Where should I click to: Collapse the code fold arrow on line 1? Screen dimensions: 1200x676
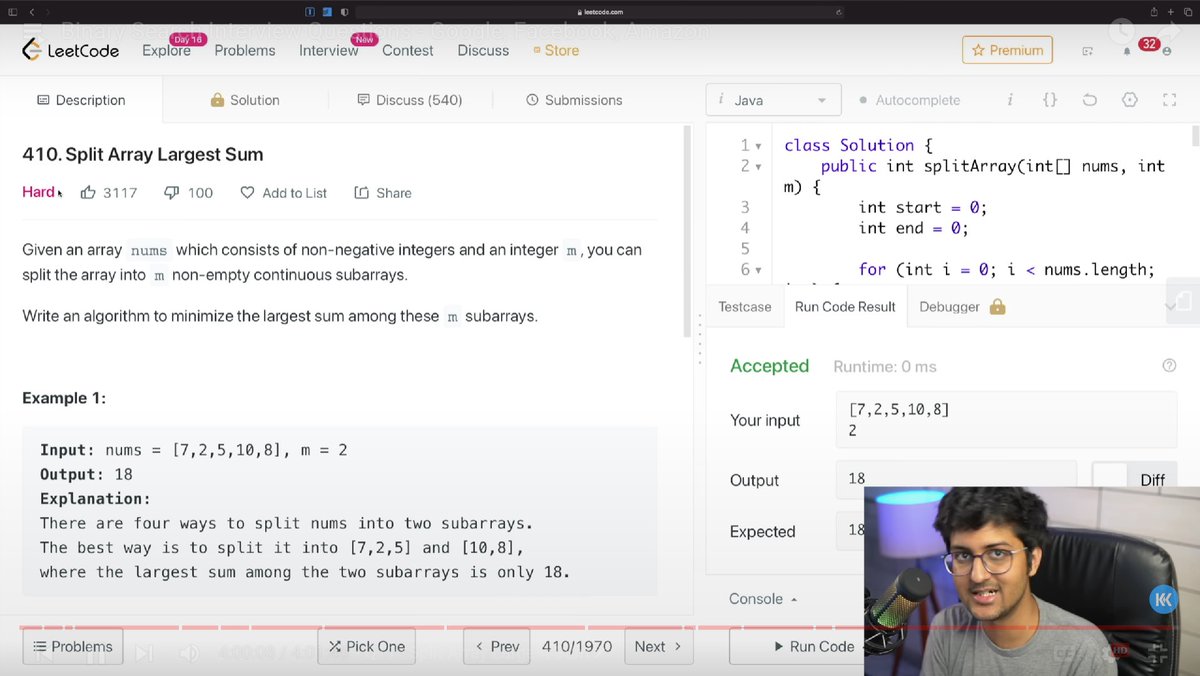[758, 145]
